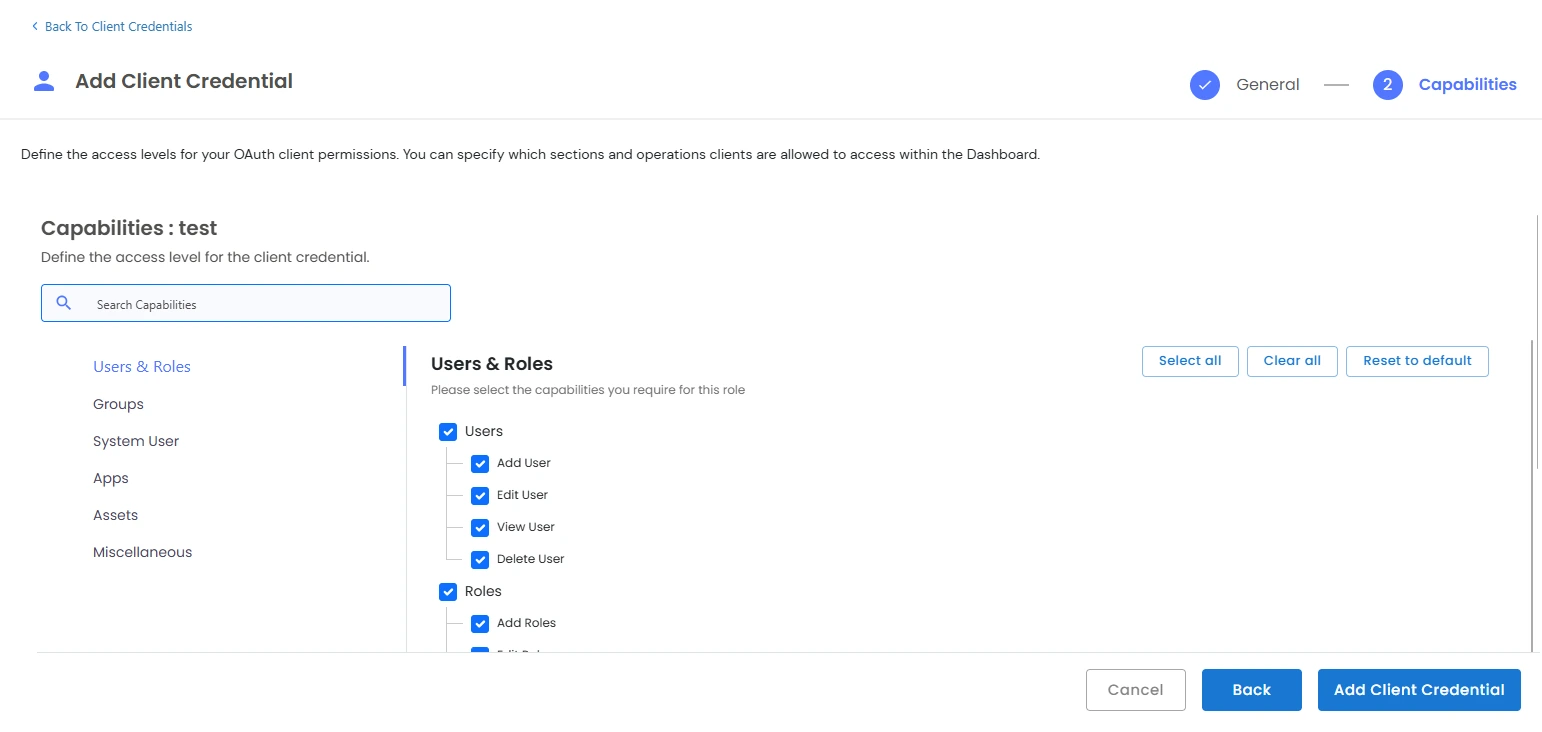Click the completed General step checkmark icon

(x=1205, y=85)
